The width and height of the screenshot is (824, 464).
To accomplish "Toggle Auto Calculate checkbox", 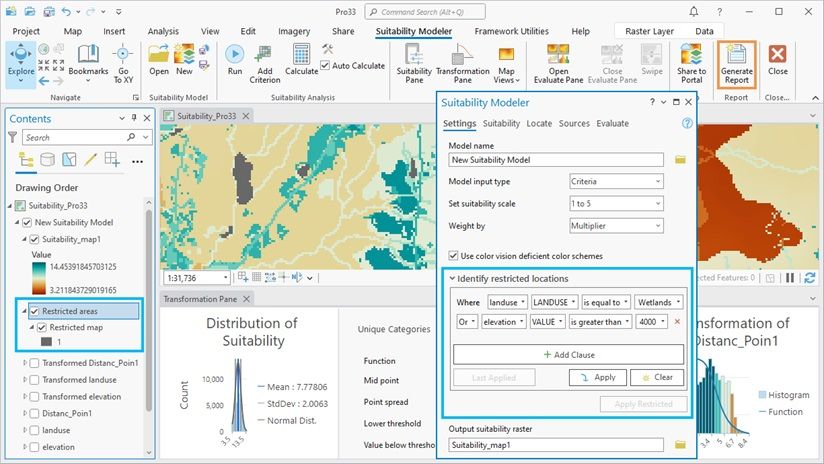I will point(325,66).
